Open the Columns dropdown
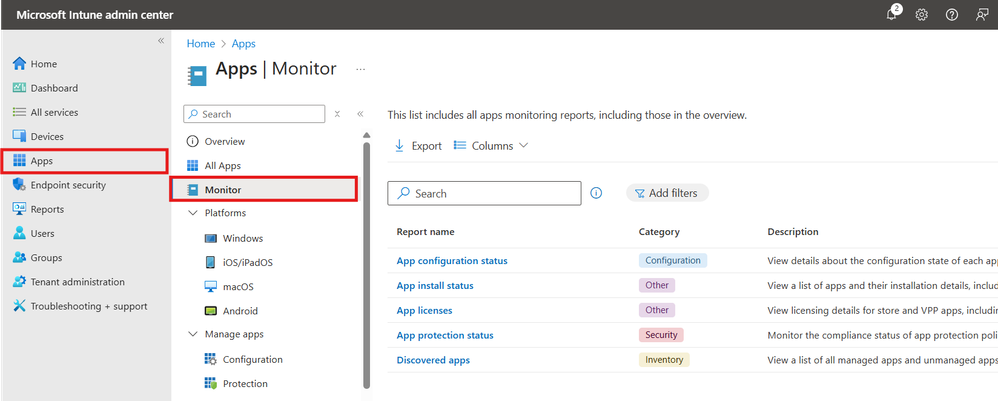 (x=490, y=146)
